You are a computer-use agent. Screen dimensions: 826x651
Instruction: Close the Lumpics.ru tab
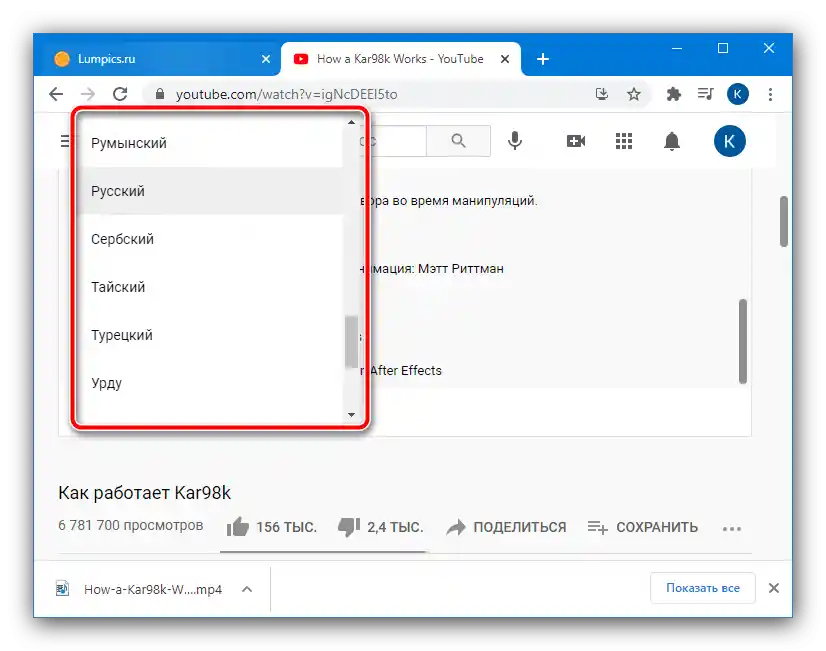(x=266, y=59)
